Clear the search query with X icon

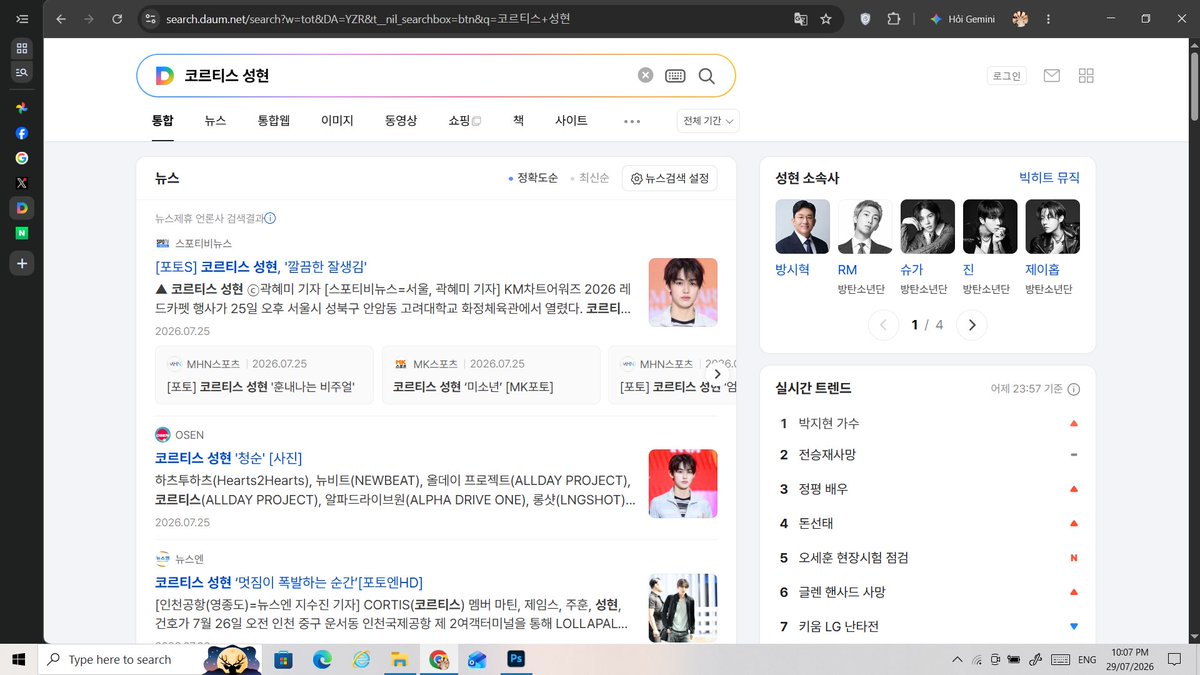[646, 76]
